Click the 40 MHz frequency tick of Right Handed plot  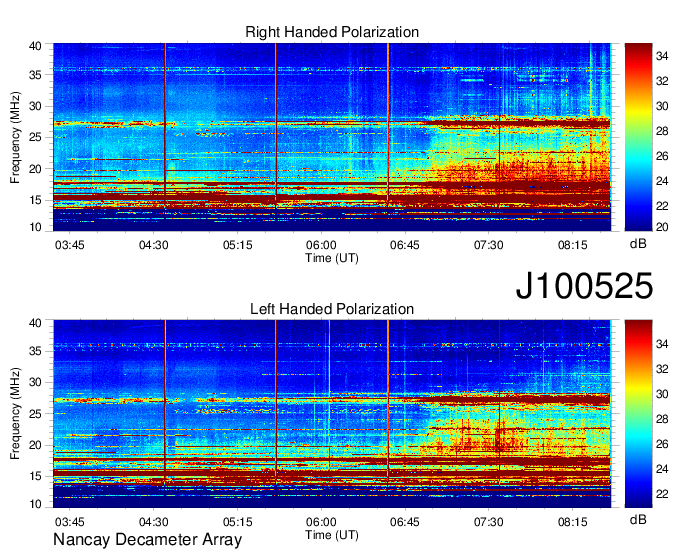pyautogui.click(x=36, y=46)
